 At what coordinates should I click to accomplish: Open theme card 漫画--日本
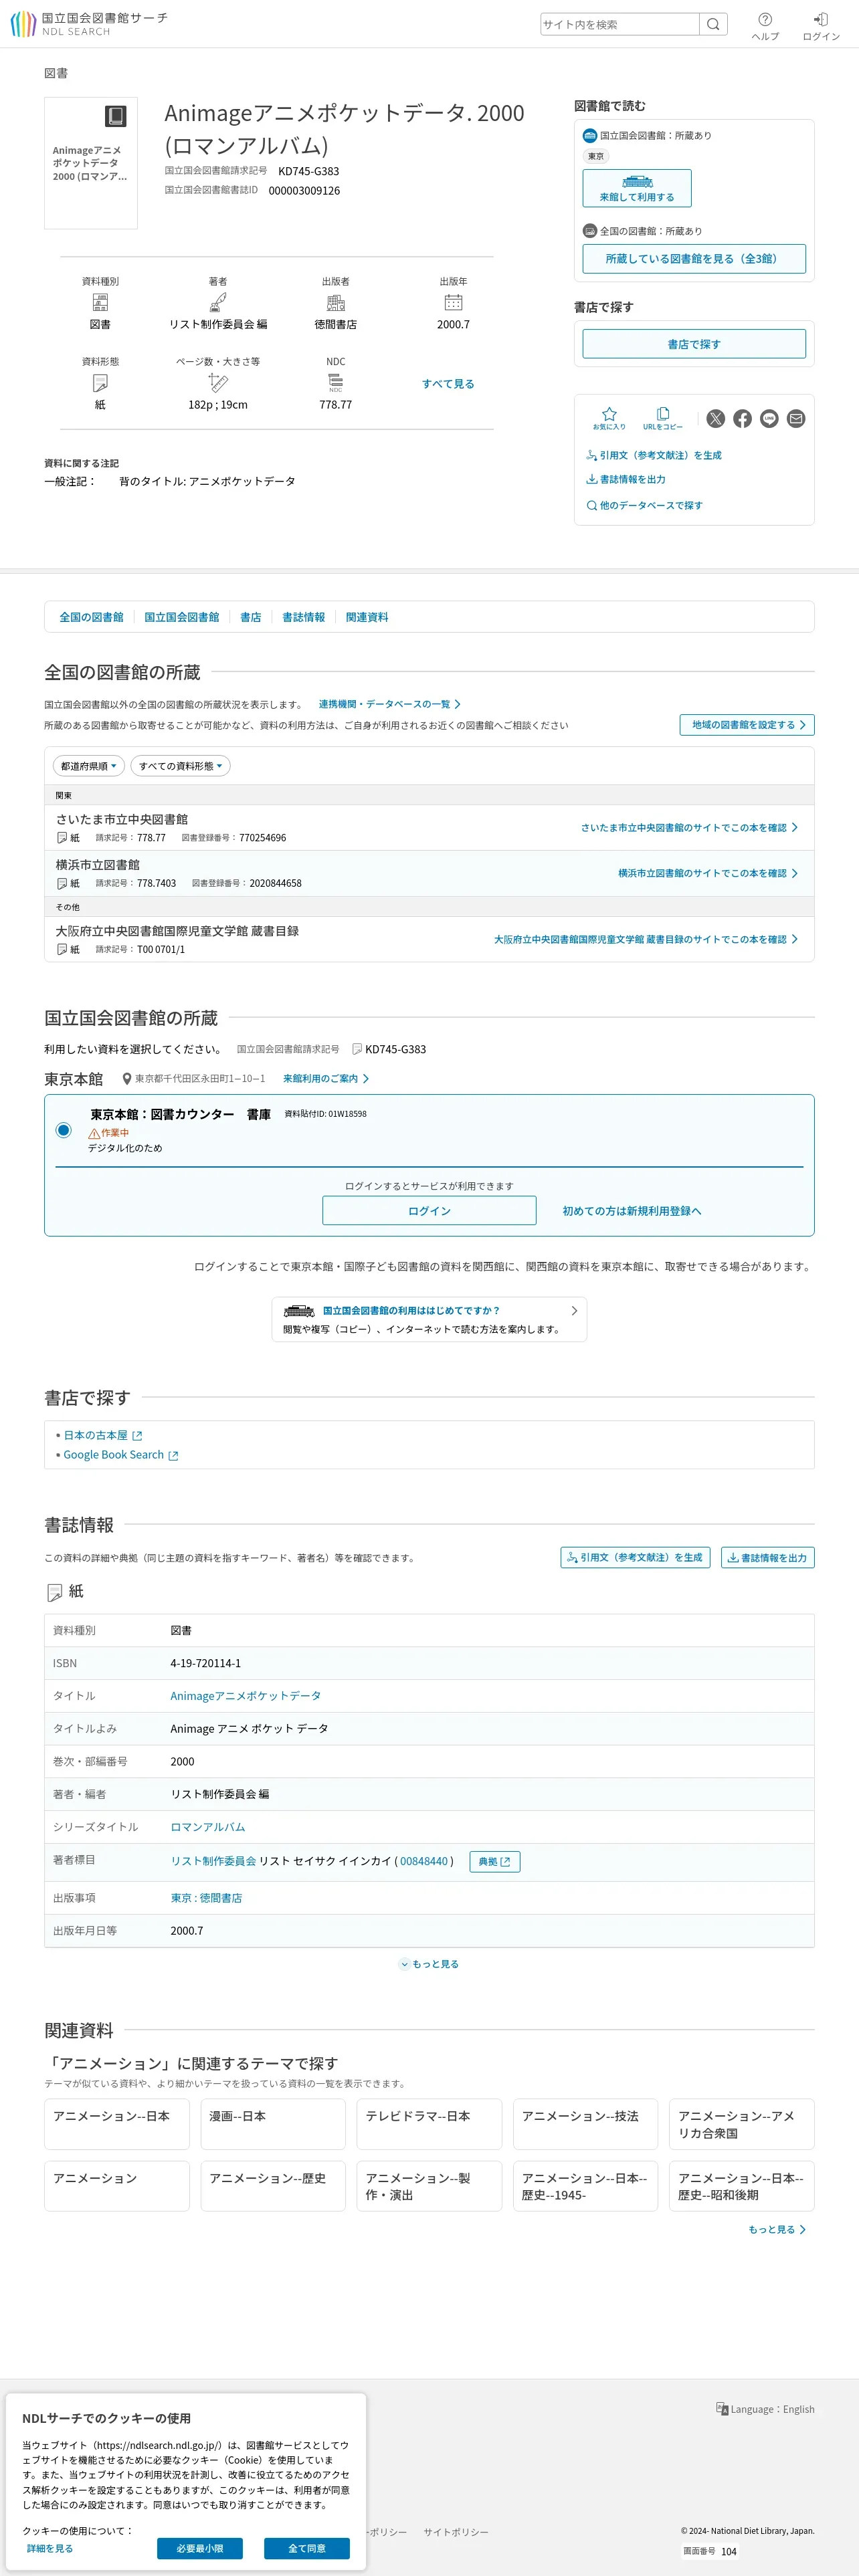pyautogui.click(x=273, y=2124)
